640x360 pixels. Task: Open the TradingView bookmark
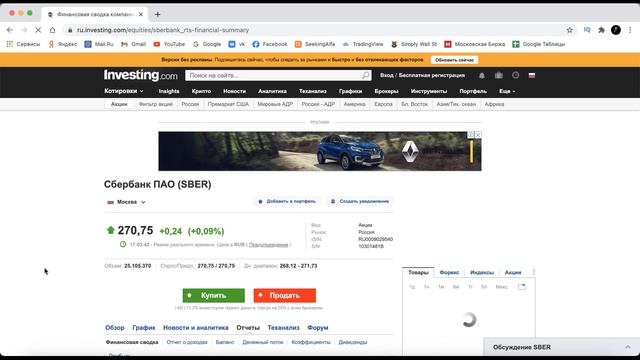tap(363, 44)
